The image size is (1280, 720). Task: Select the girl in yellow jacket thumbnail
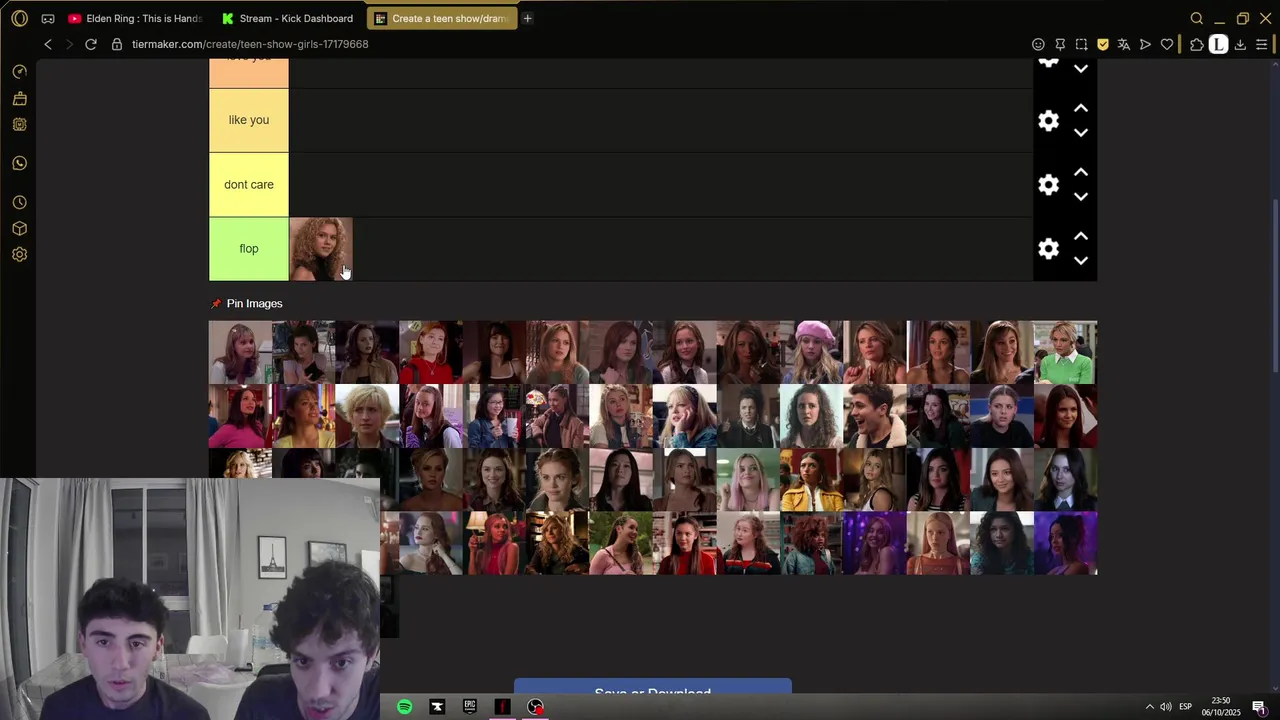click(x=812, y=480)
